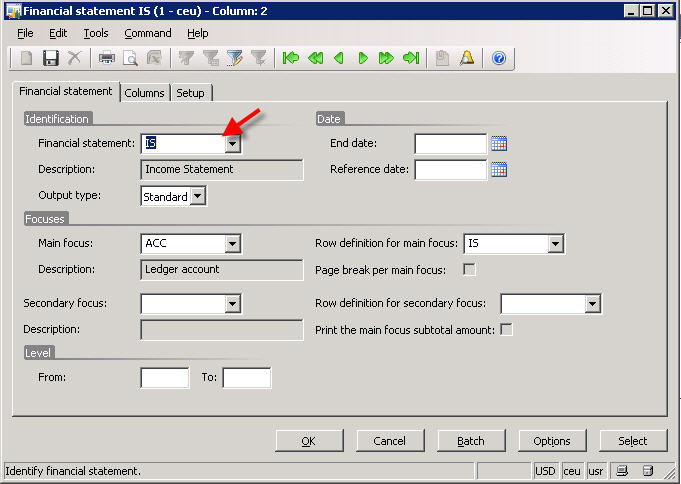Jump to last record green arrow

pyautogui.click(x=410, y=58)
